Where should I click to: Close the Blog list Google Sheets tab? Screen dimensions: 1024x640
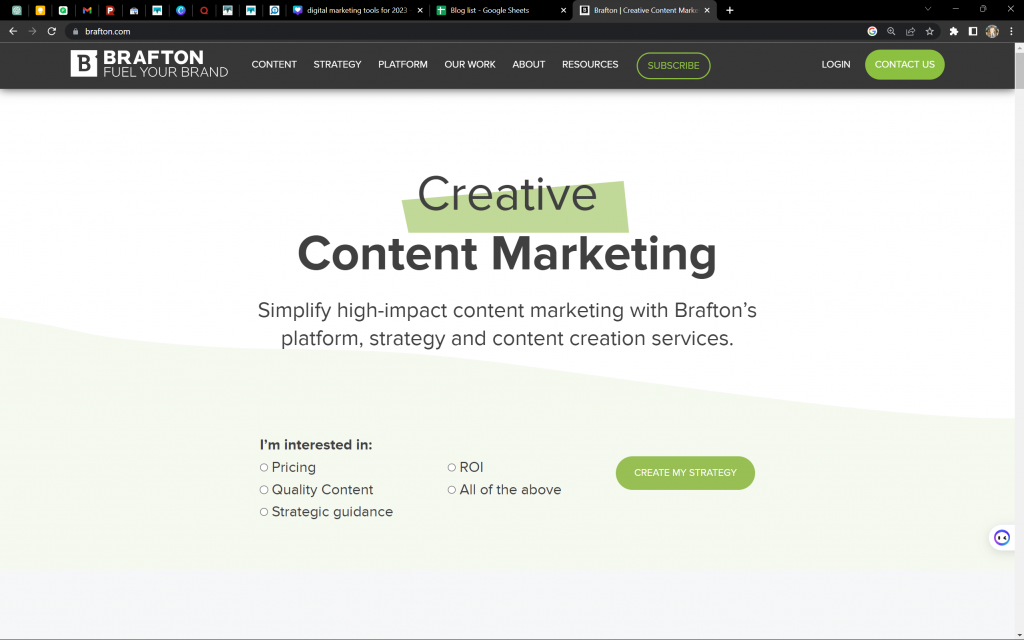click(x=564, y=10)
